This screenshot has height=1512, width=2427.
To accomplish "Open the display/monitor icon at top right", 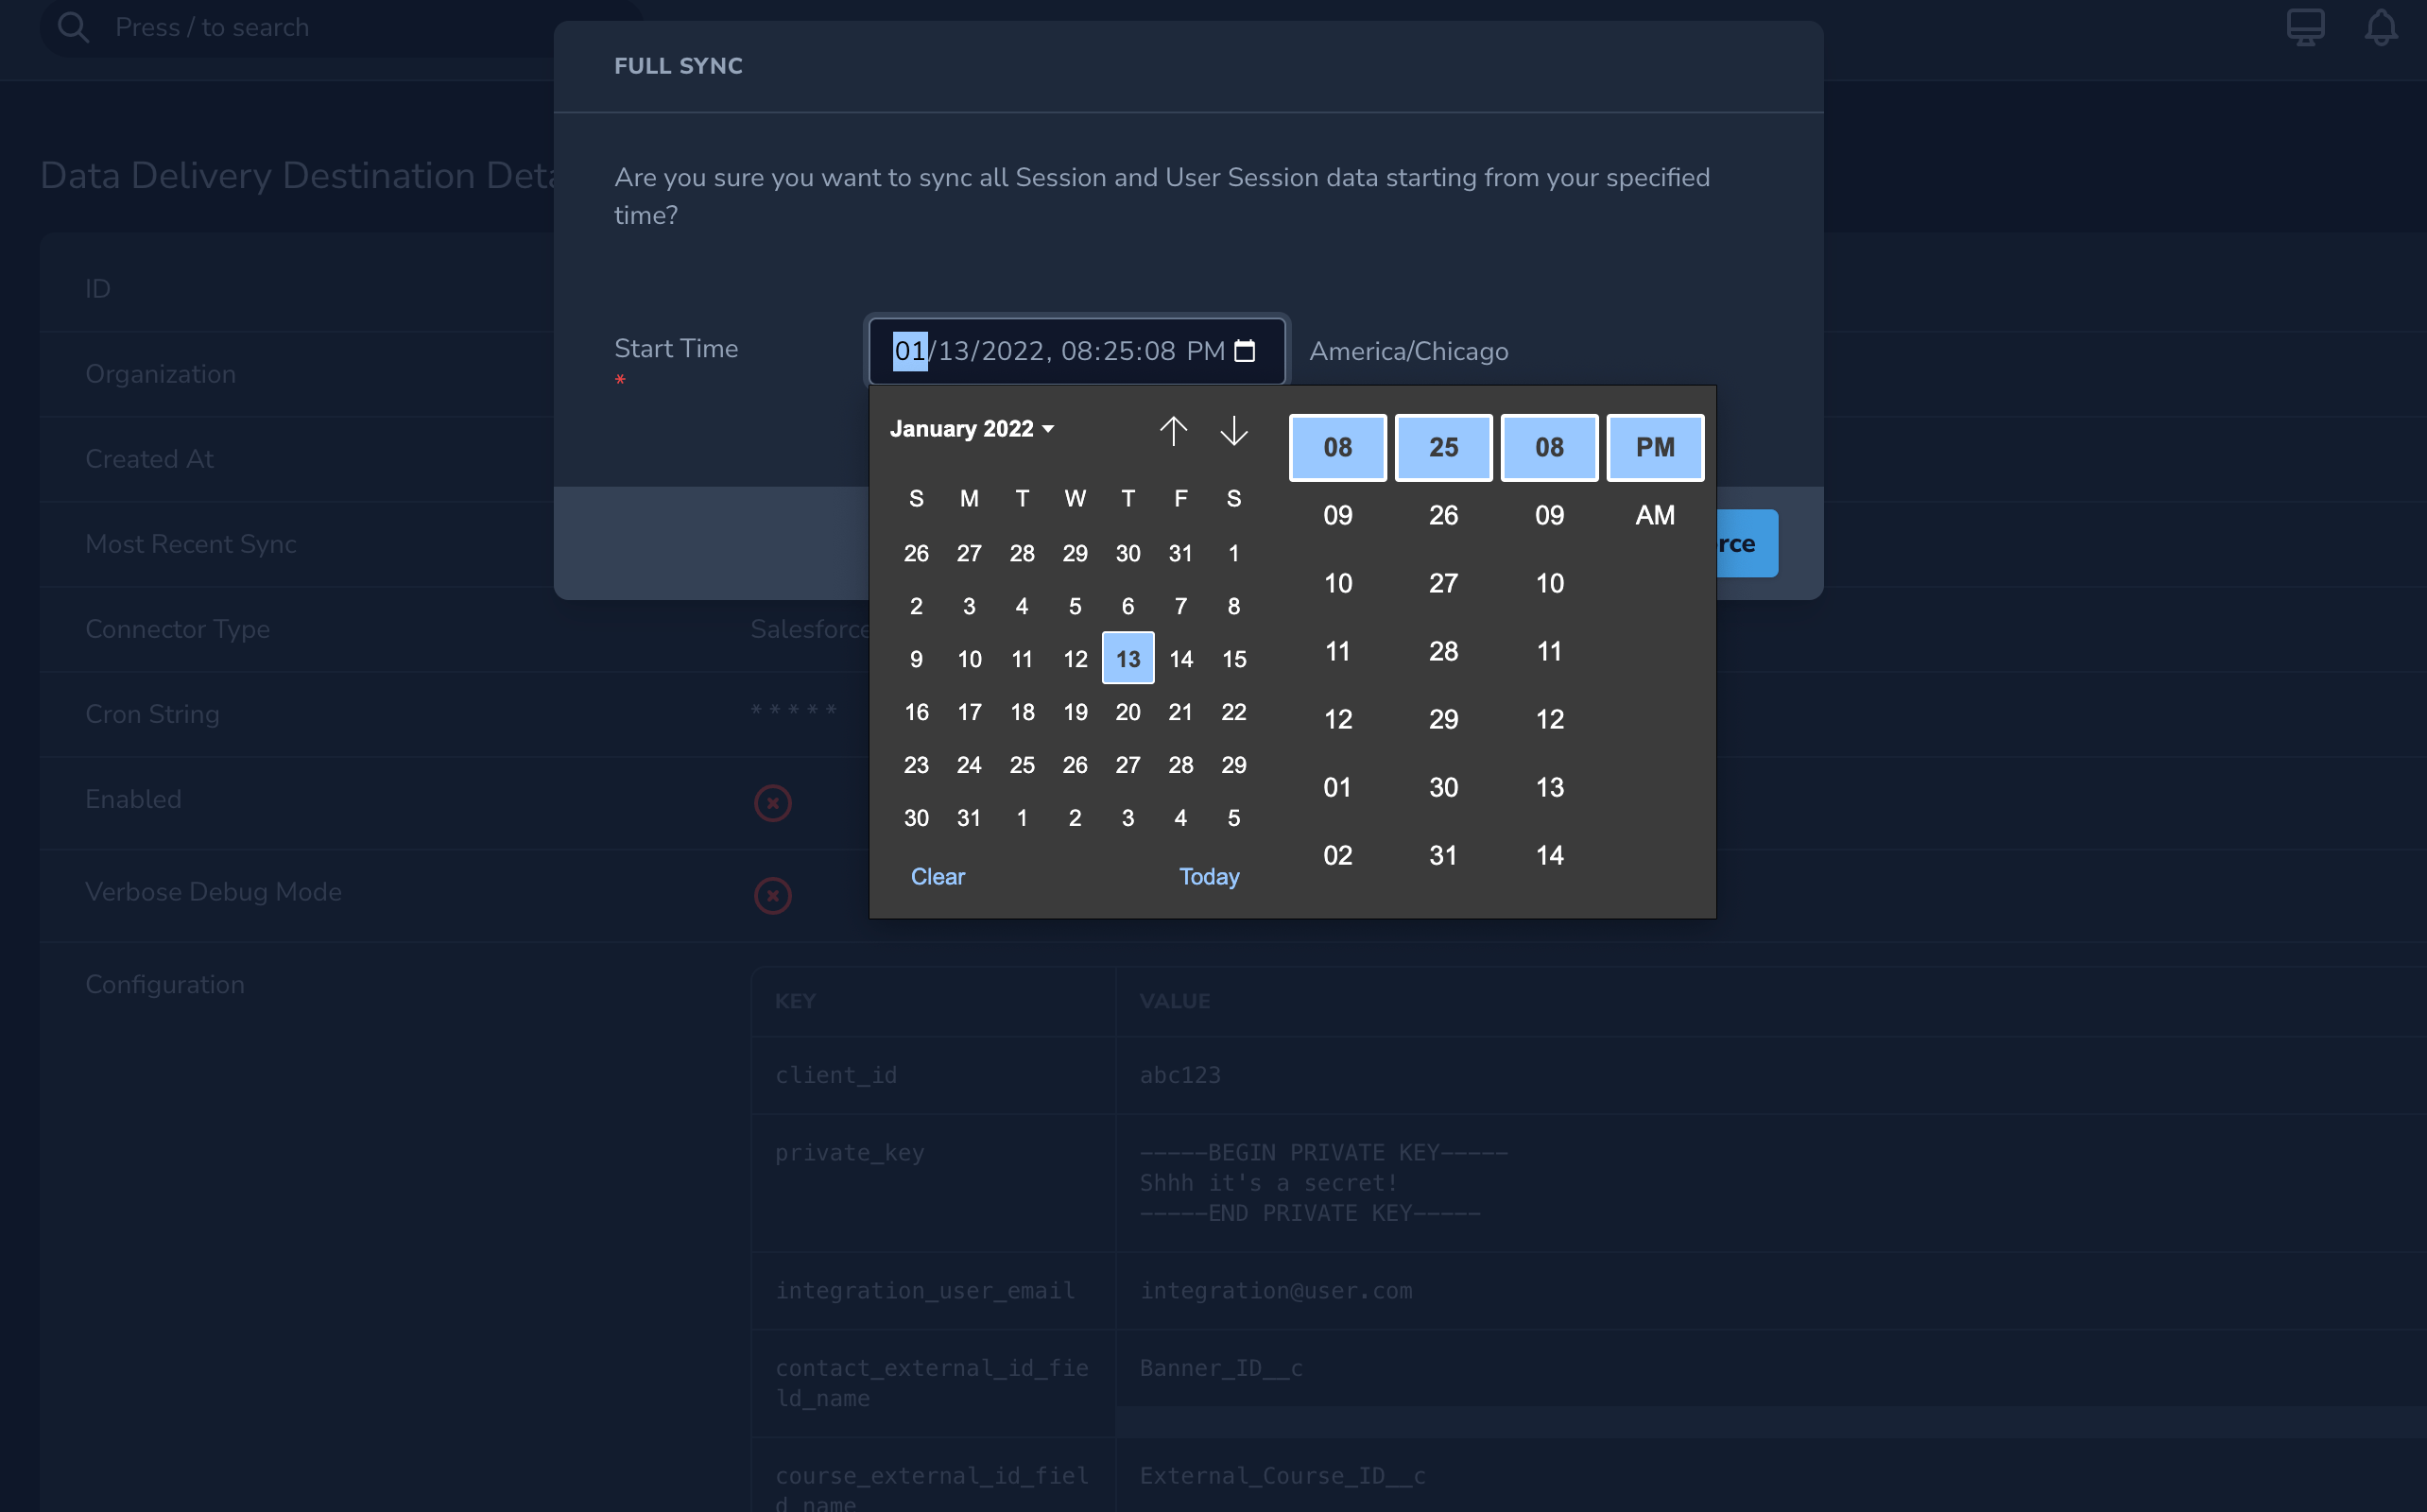I will pos(2305,27).
